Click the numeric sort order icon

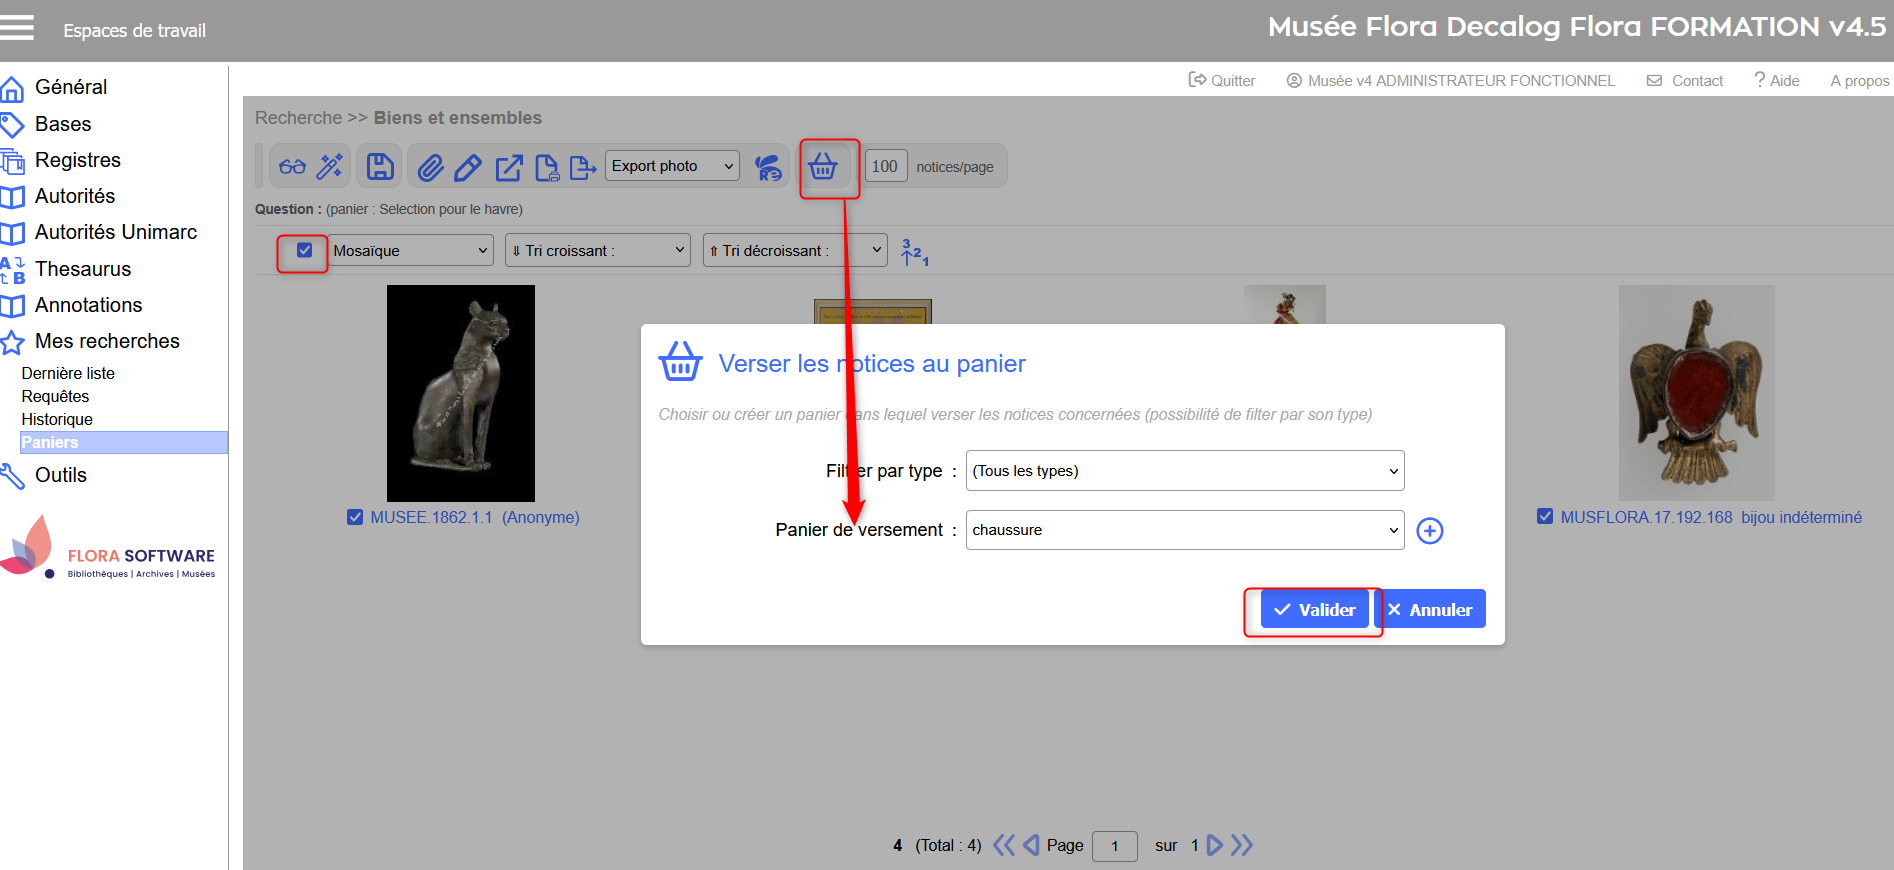tap(914, 252)
